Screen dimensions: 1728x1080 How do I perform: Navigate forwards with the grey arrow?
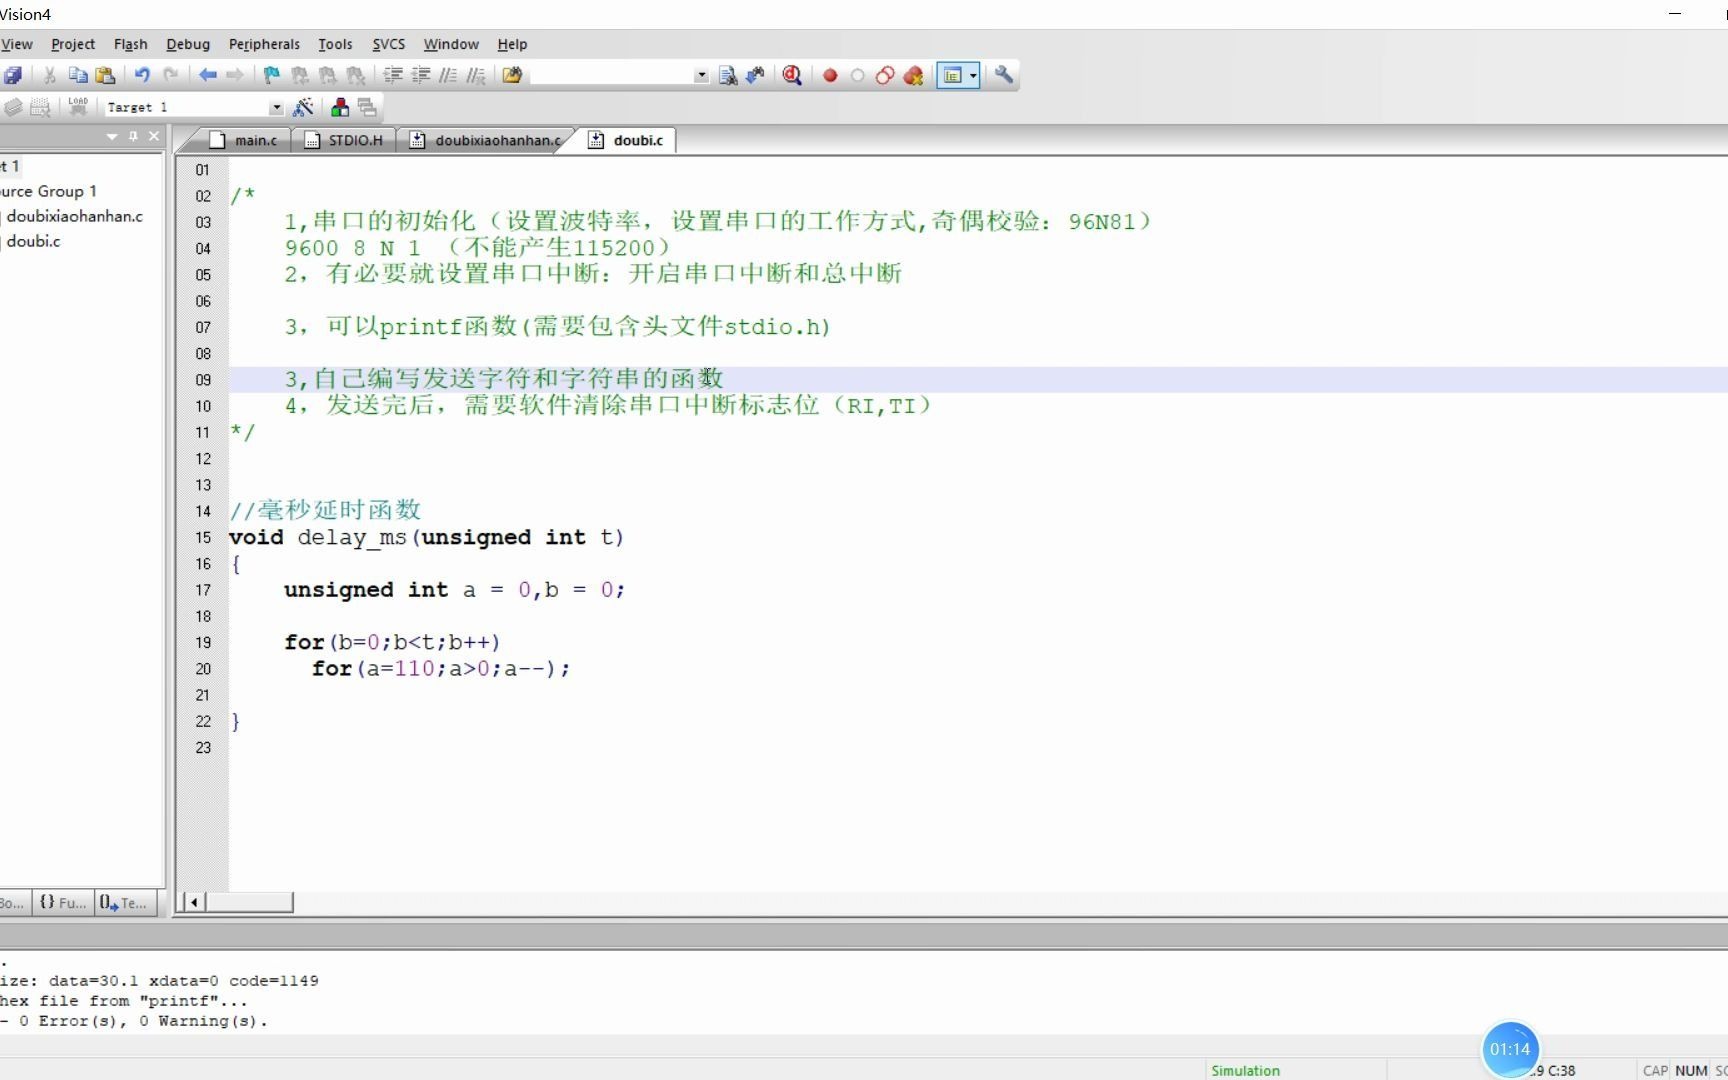point(235,75)
